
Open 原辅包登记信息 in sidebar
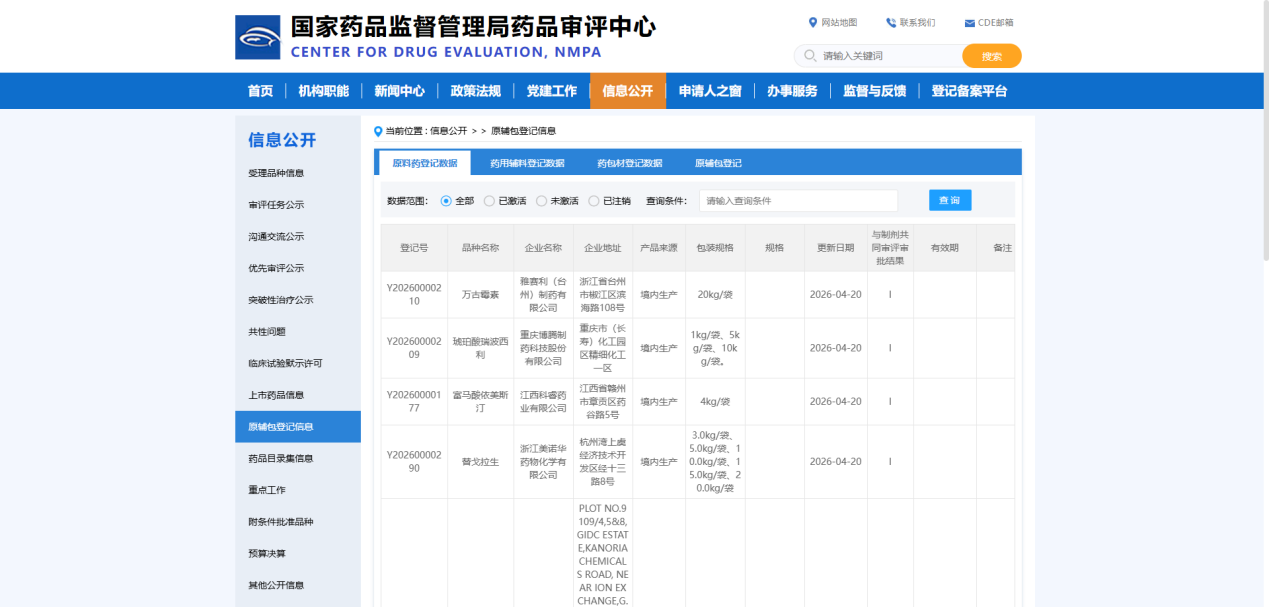[x=298, y=427]
